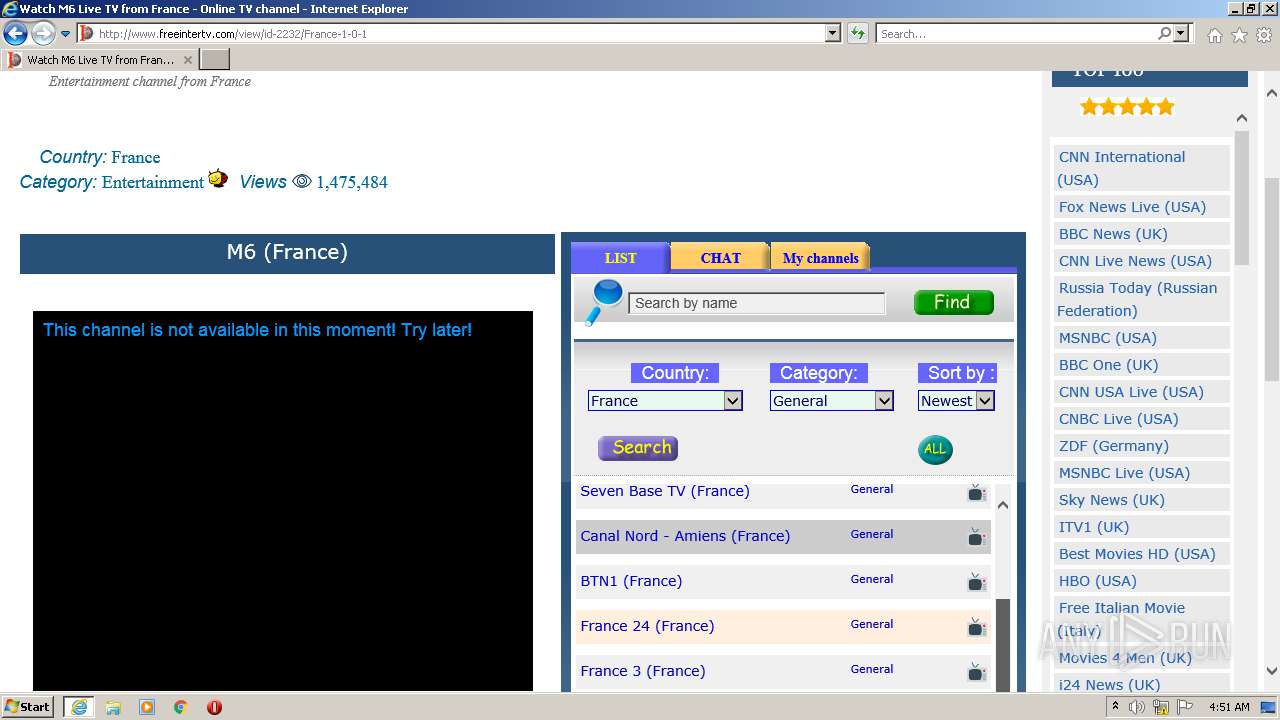Viewport: 1280px width, 720px height.
Task: Click the volume icon in system tray
Action: point(1137,707)
